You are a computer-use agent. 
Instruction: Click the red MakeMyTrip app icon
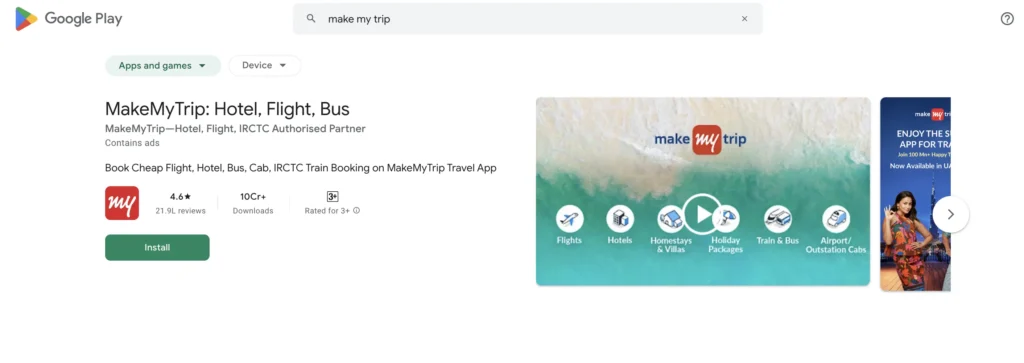point(122,203)
